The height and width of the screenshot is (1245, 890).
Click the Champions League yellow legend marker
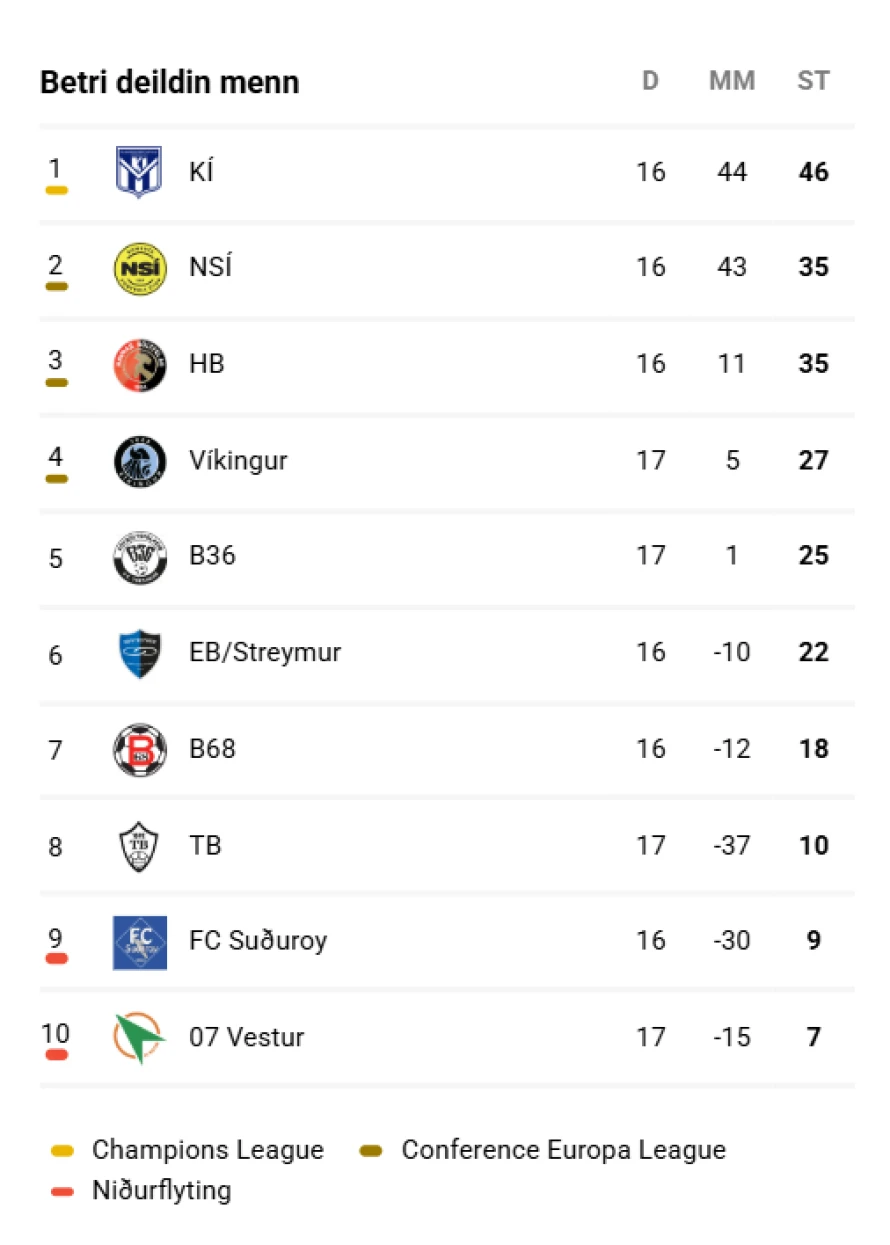click(x=62, y=1151)
